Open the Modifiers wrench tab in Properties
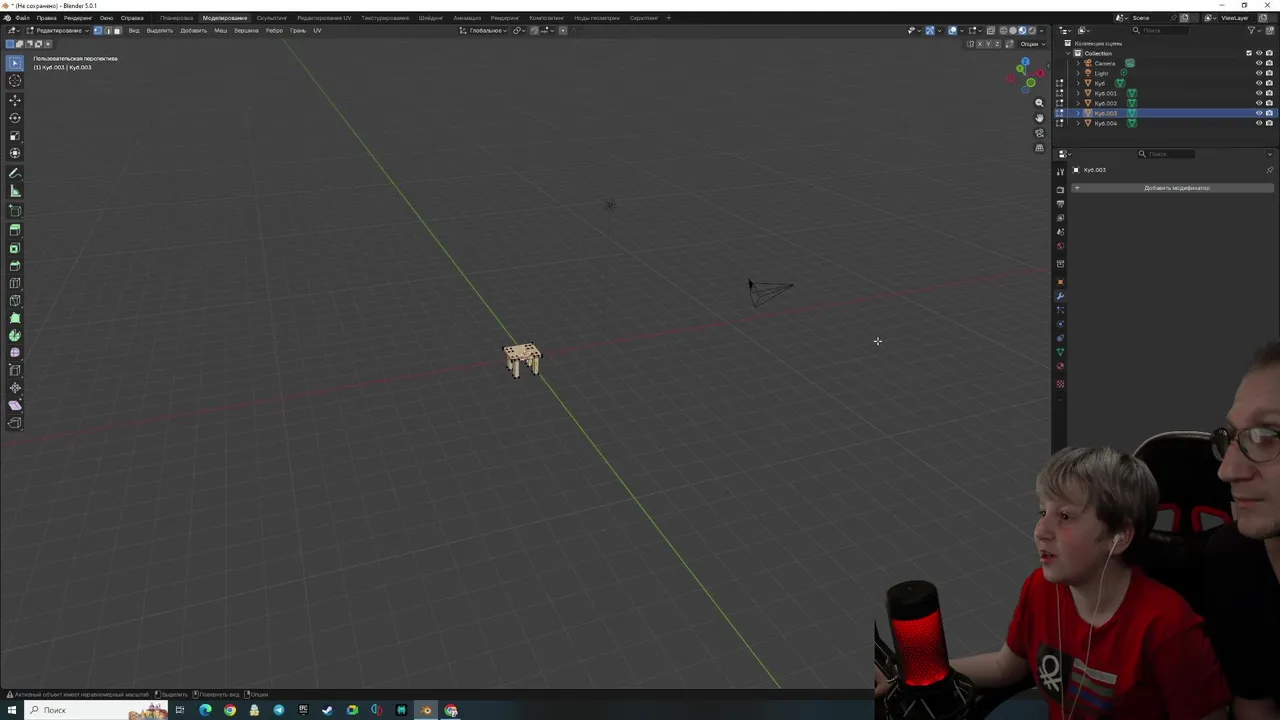 (x=1060, y=296)
